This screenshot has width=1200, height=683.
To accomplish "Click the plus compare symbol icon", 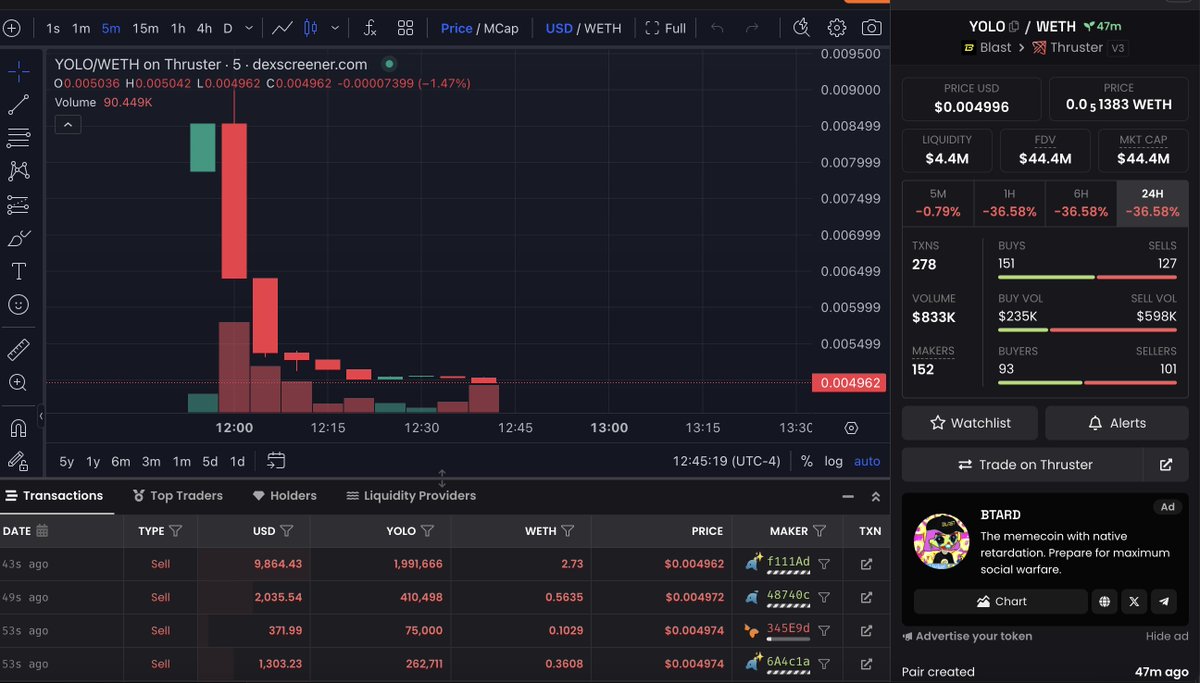I will pos(11,28).
